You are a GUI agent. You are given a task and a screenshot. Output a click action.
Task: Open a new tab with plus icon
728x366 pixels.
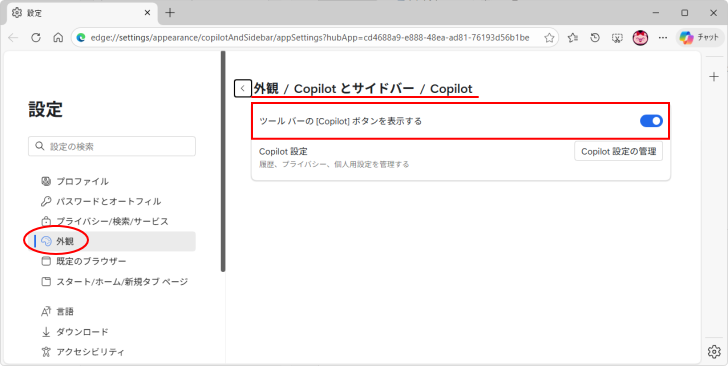click(x=170, y=13)
